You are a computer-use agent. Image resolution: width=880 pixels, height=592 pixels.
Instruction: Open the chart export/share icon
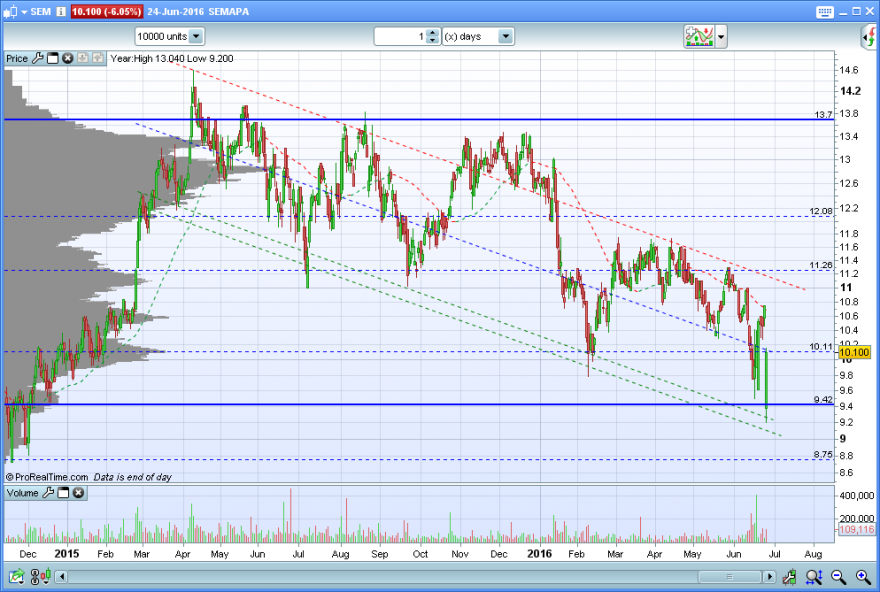point(16,576)
